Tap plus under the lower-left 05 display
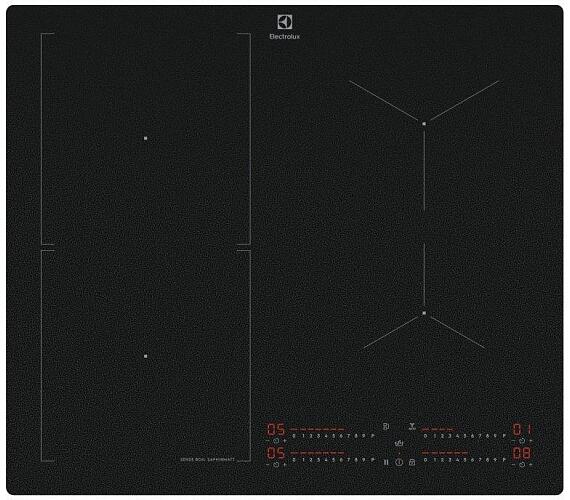570x500 pixels. pos(285,465)
